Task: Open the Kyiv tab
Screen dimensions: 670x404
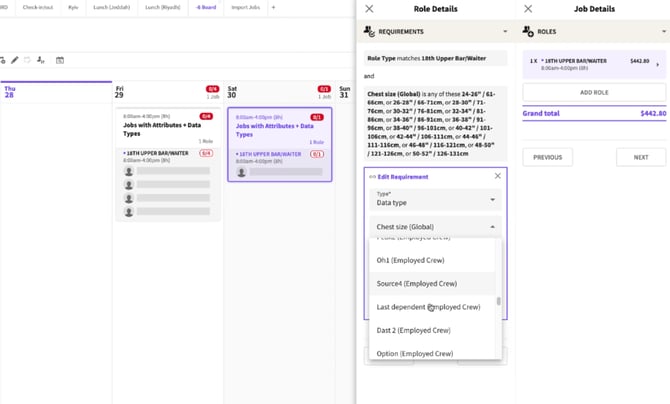Action: click(73, 7)
